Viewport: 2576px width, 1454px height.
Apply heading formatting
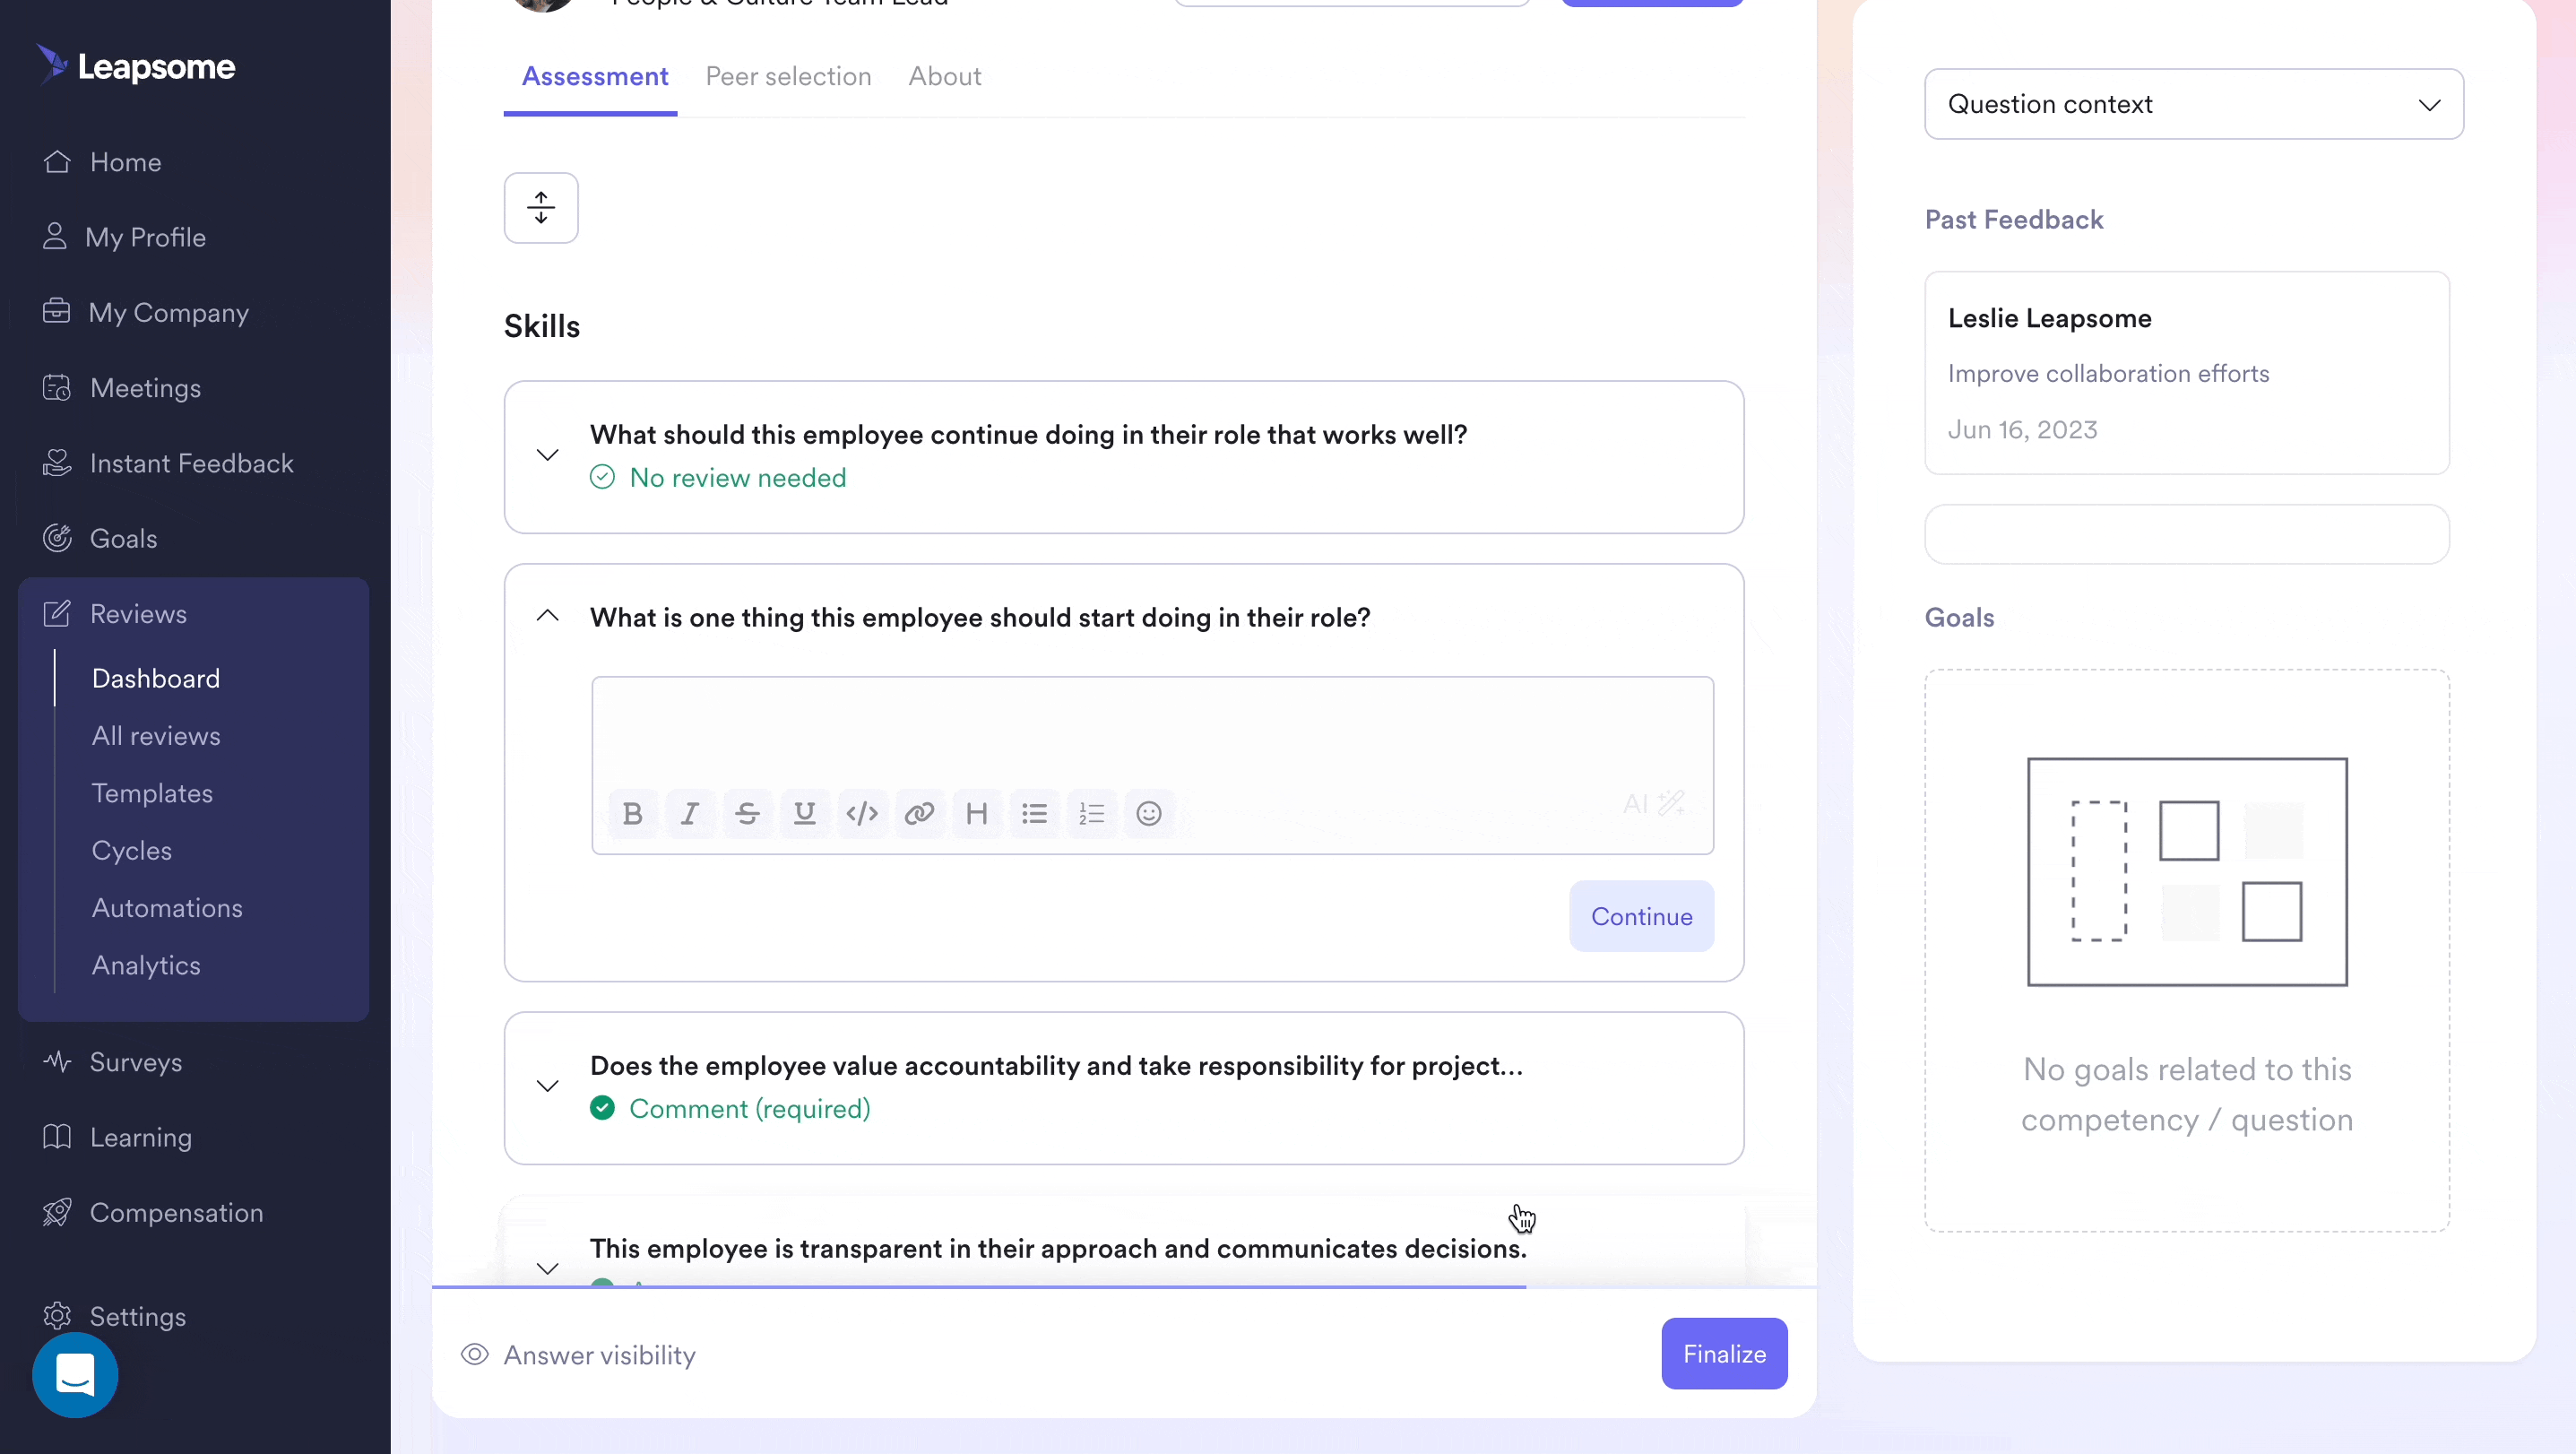coord(977,813)
